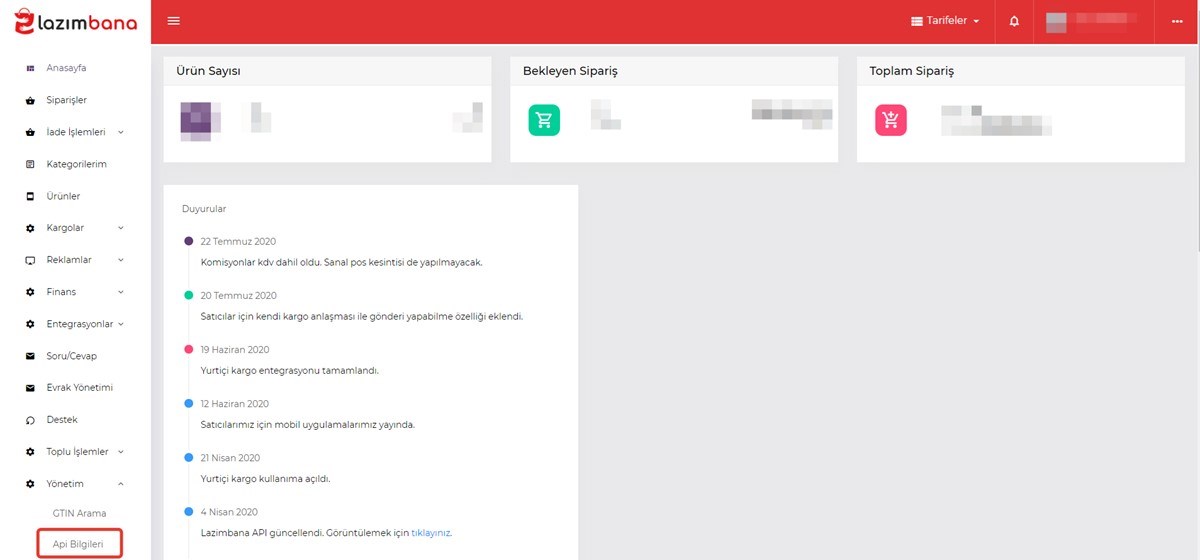
Task: Click the Entegrasyonlar gear icon
Action: click(x=30, y=324)
